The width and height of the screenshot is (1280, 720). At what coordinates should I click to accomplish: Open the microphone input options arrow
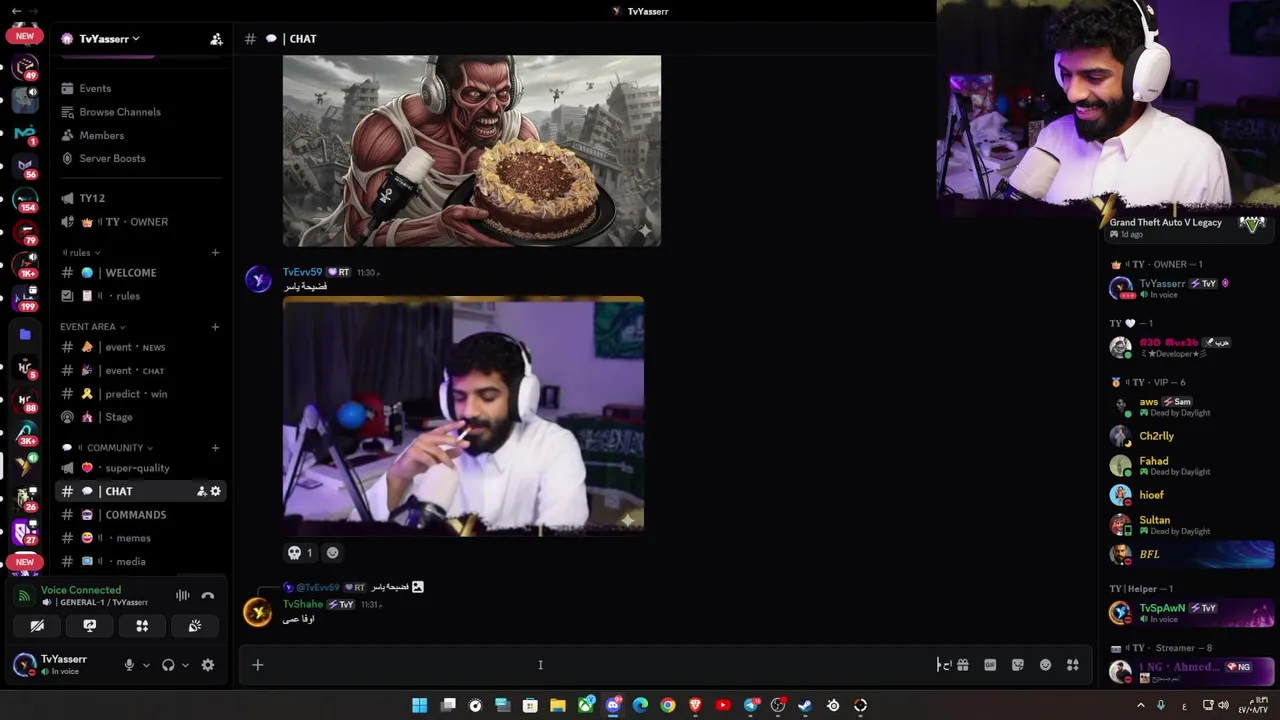[x=146, y=665]
